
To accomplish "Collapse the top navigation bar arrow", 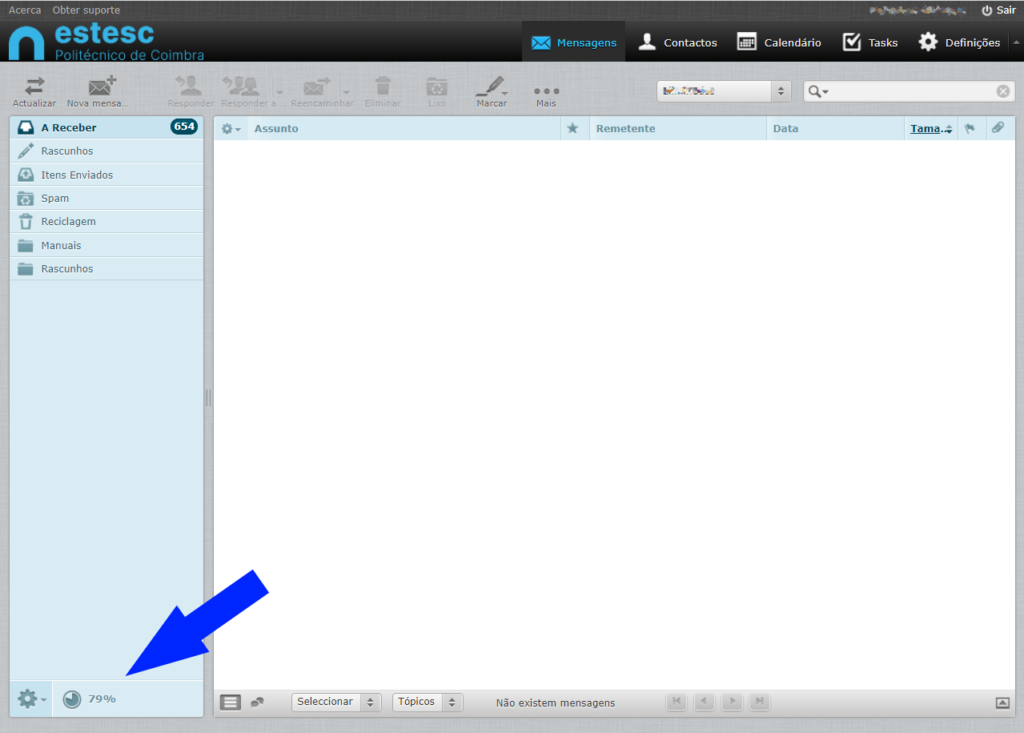I will (1016, 42).
